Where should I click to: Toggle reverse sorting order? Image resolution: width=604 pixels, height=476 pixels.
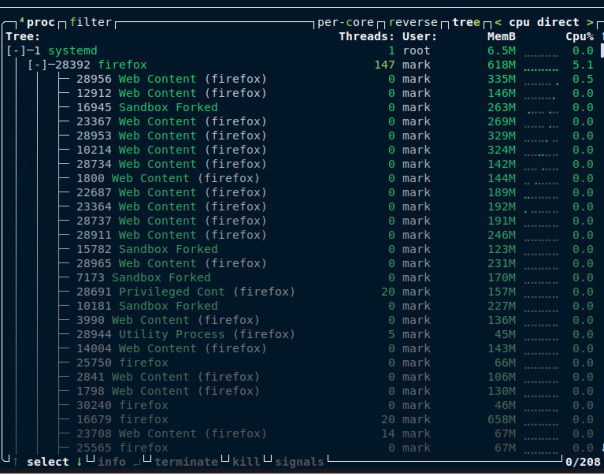(413, 22)
